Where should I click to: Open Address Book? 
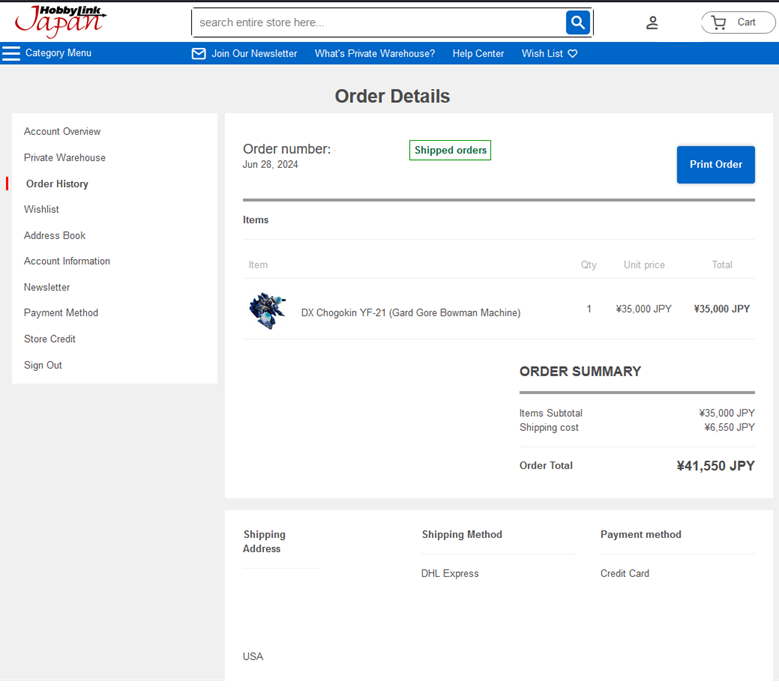(x=55, y=235)
